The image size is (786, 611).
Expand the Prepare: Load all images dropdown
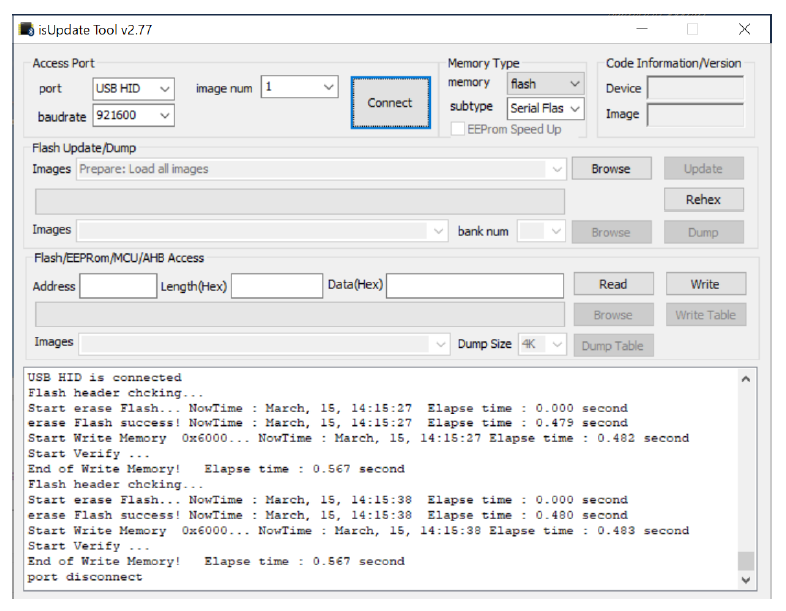click(557, 169)
